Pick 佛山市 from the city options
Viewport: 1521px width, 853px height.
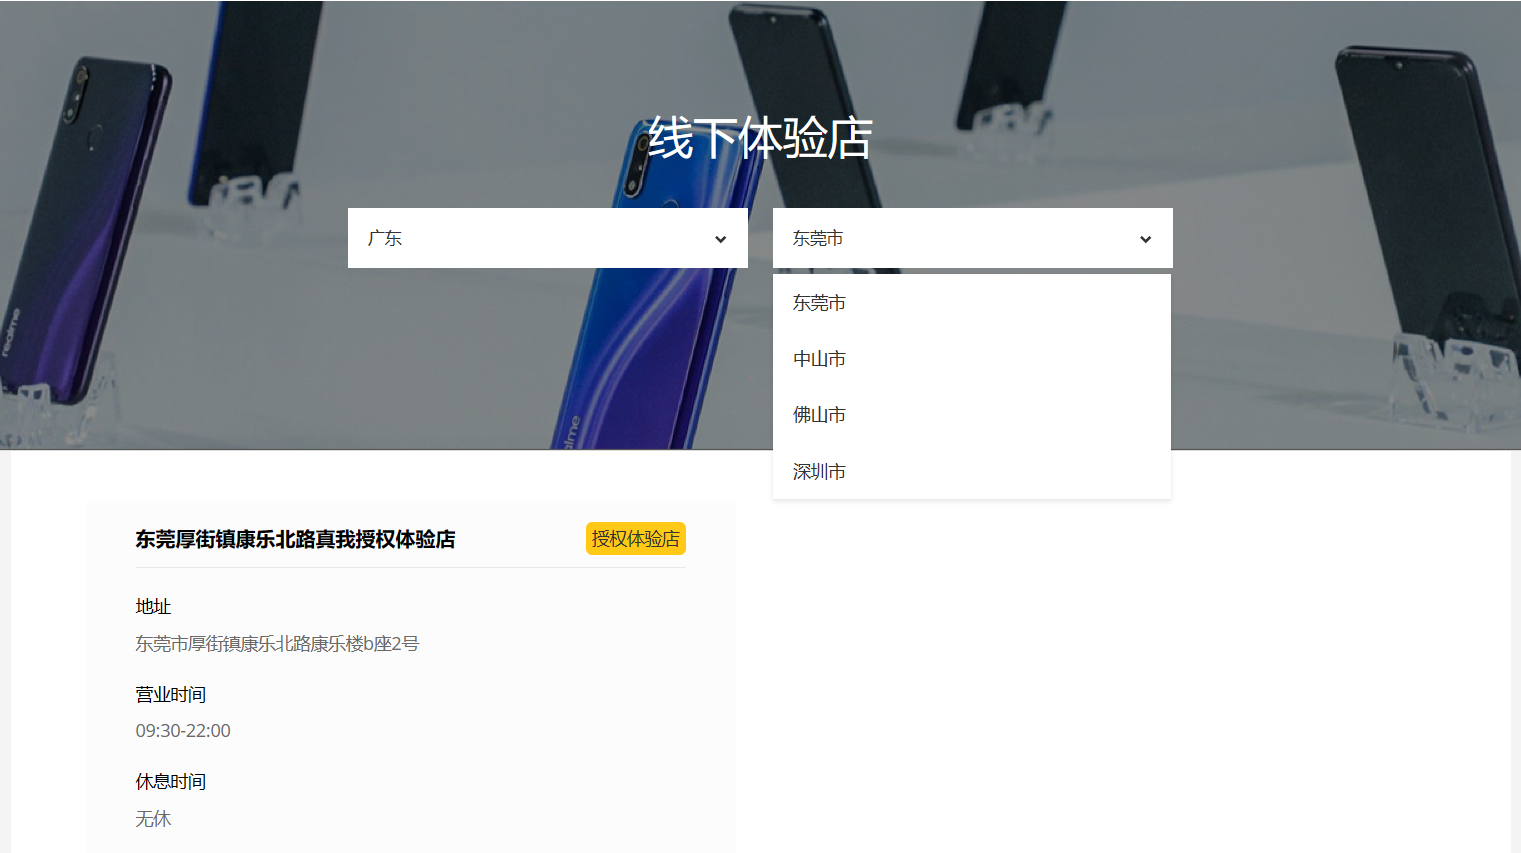(819, 415)
